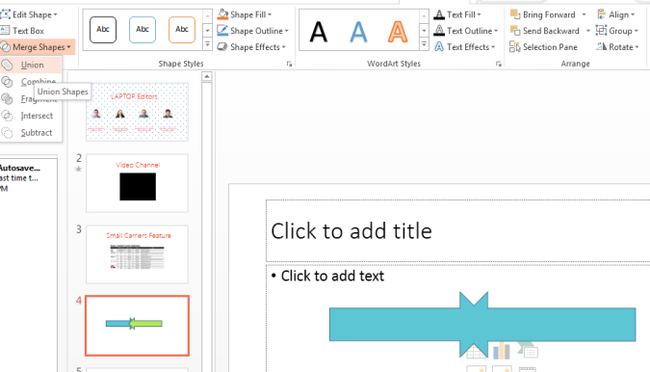Open Send Backward dropdown arrow
This screenshot has width=650, height=372.
click(588, 31)
